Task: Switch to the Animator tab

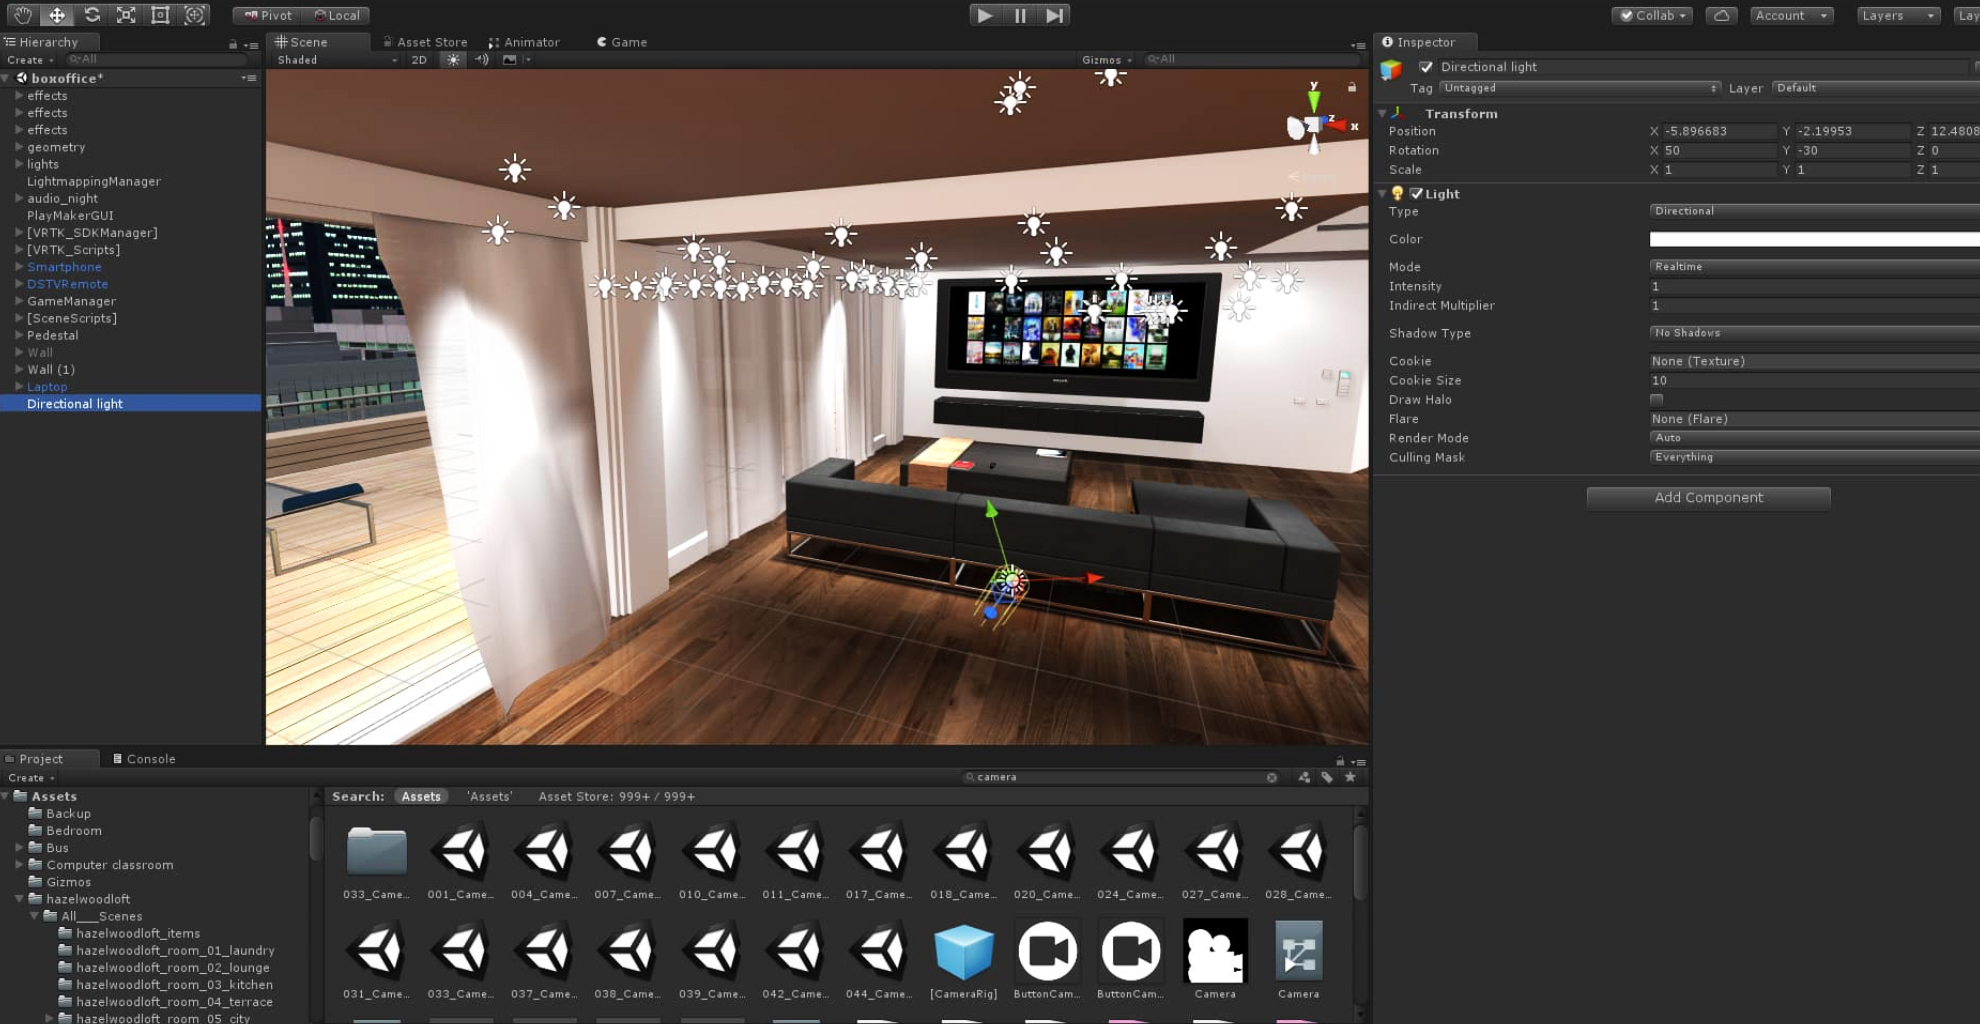Action: (x=524, y=42)
